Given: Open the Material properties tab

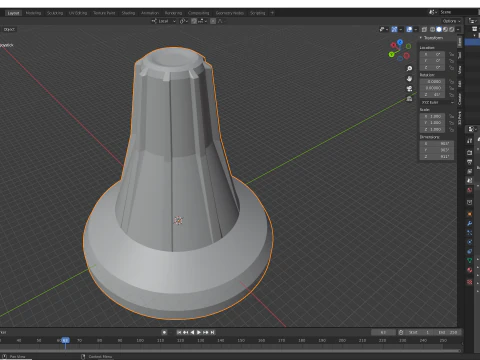Looking at the screenshot, I should point(470,270).
